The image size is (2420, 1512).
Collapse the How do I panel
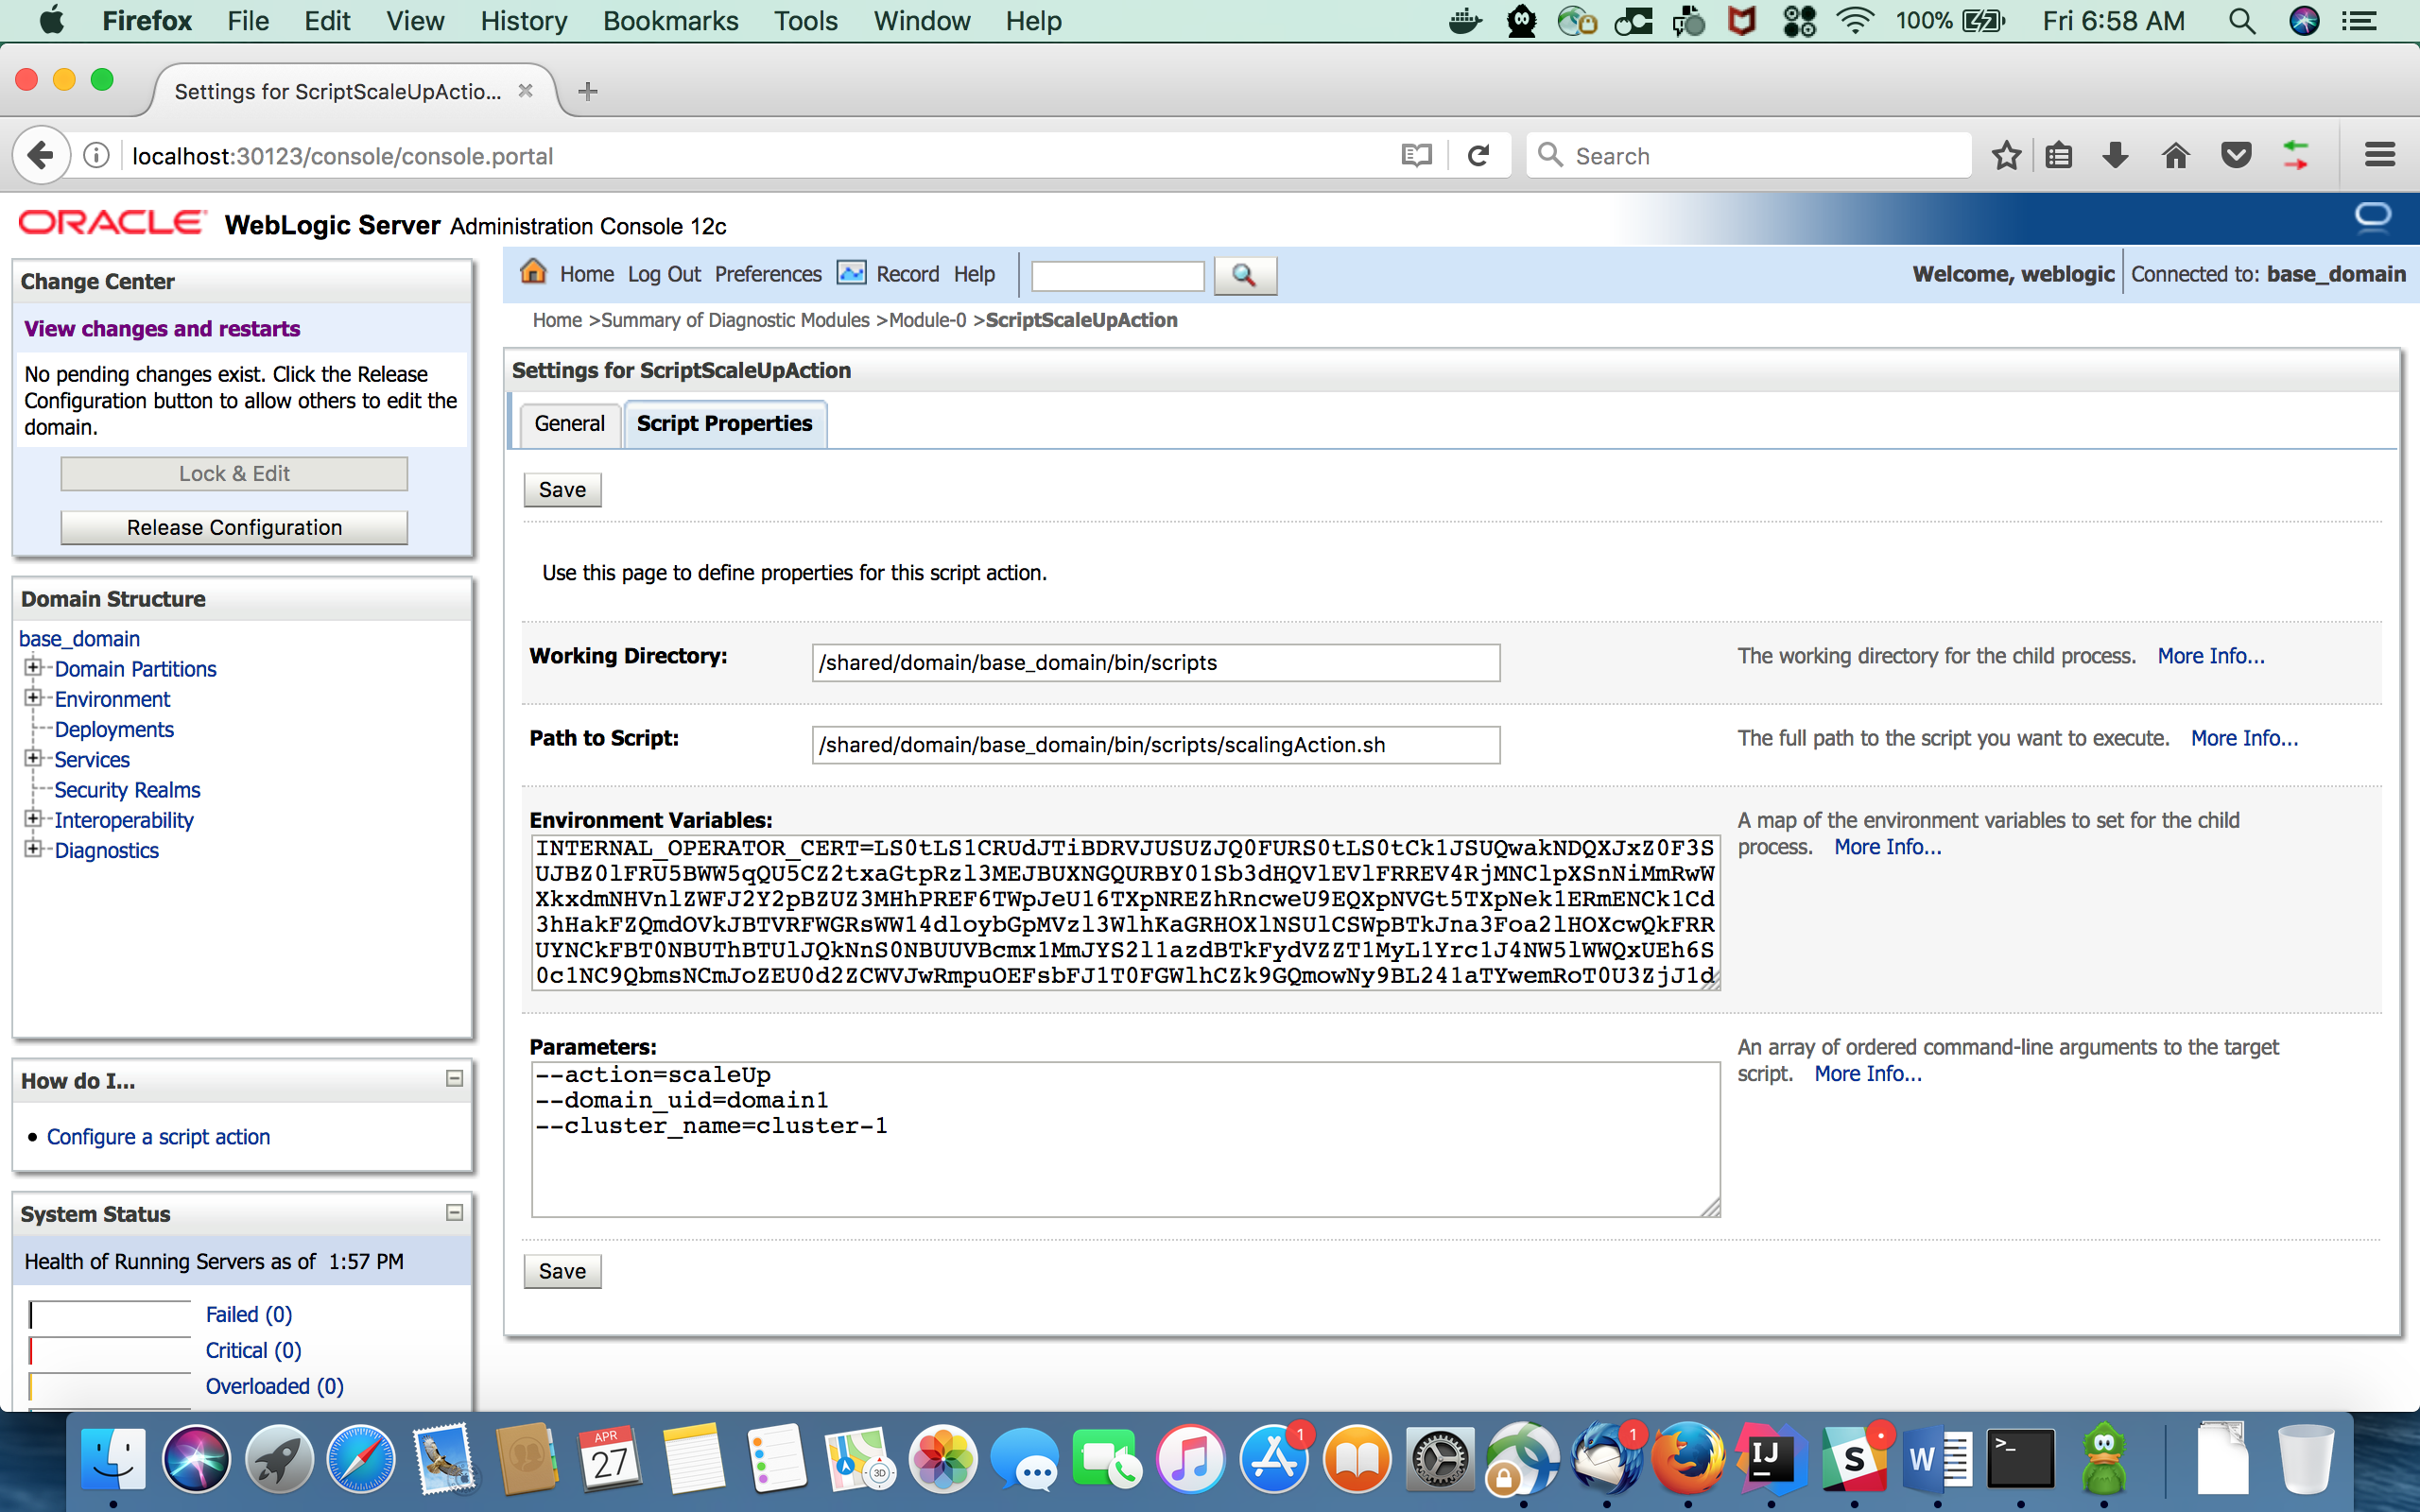(x=454, y=1078)
